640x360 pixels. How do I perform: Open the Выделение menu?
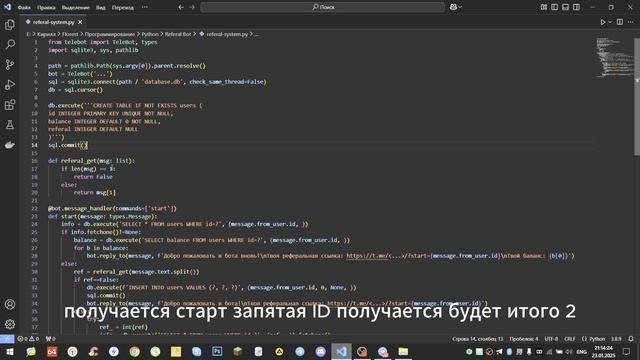(x=76, y=7)
